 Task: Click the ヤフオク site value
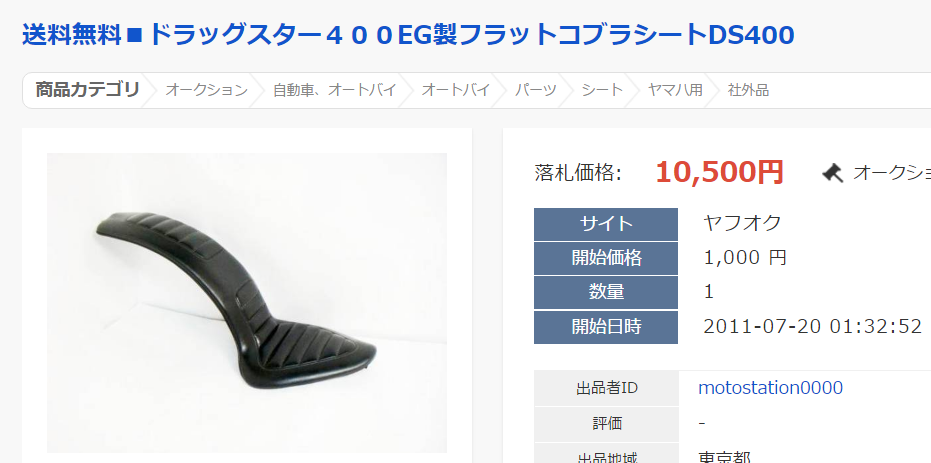tap(742, 224)
